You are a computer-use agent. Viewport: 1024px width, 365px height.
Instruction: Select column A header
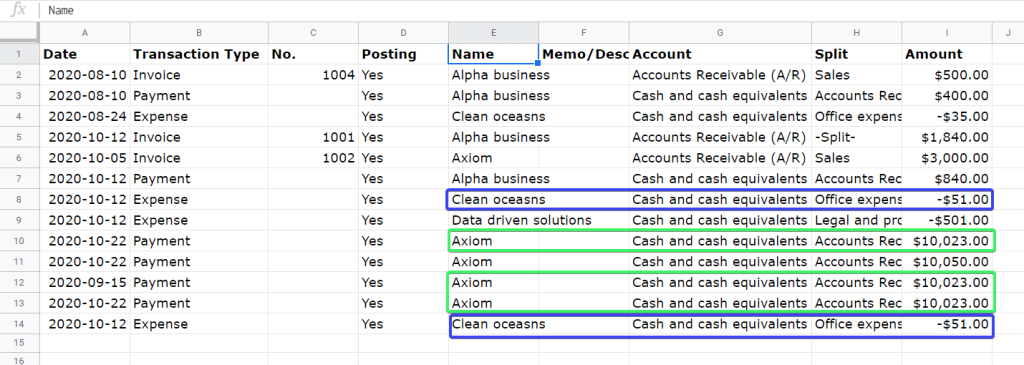(85, 33)
